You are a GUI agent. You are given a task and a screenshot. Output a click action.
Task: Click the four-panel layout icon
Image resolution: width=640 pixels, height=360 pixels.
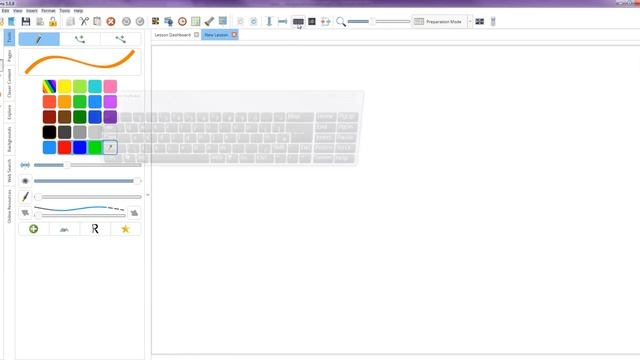pyautogui.click(x=480, y=22)
